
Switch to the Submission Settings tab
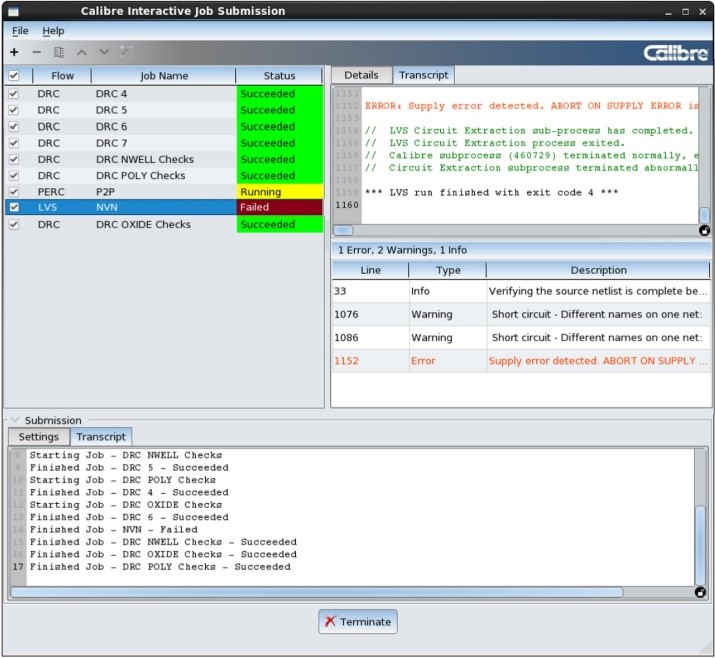coord(39,437)
